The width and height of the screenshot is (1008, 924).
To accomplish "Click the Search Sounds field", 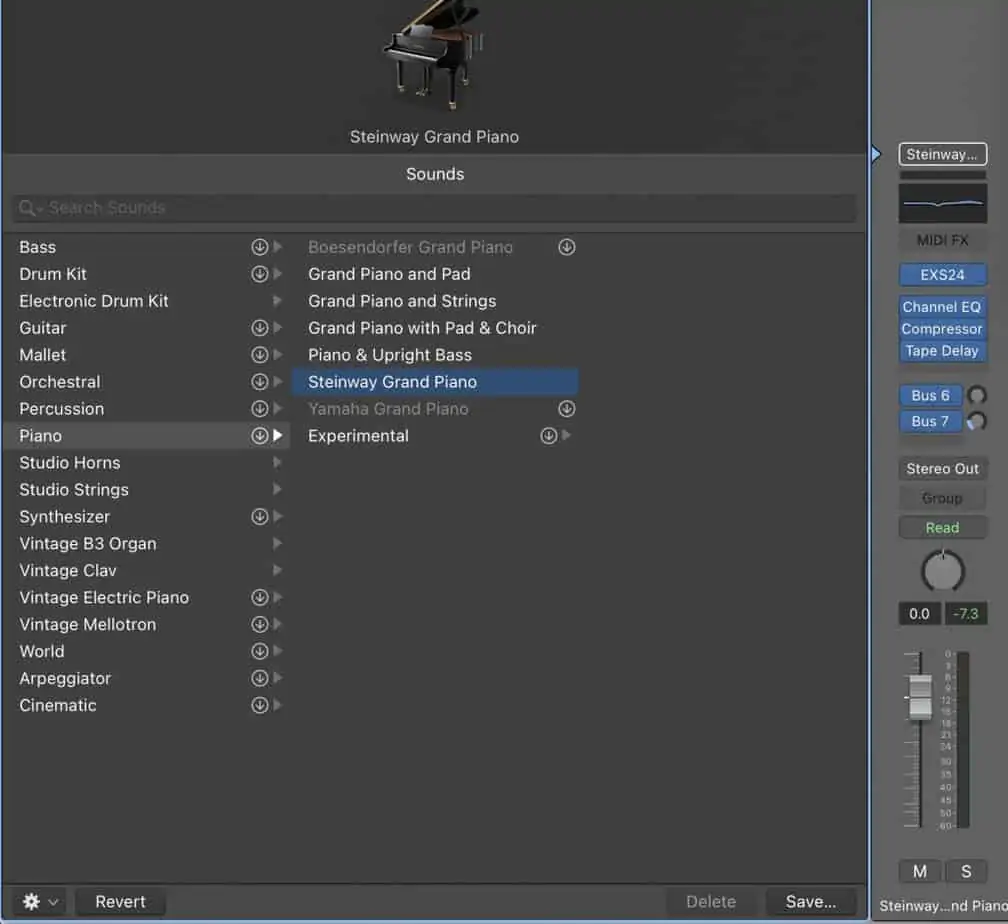I will (435, 208).
